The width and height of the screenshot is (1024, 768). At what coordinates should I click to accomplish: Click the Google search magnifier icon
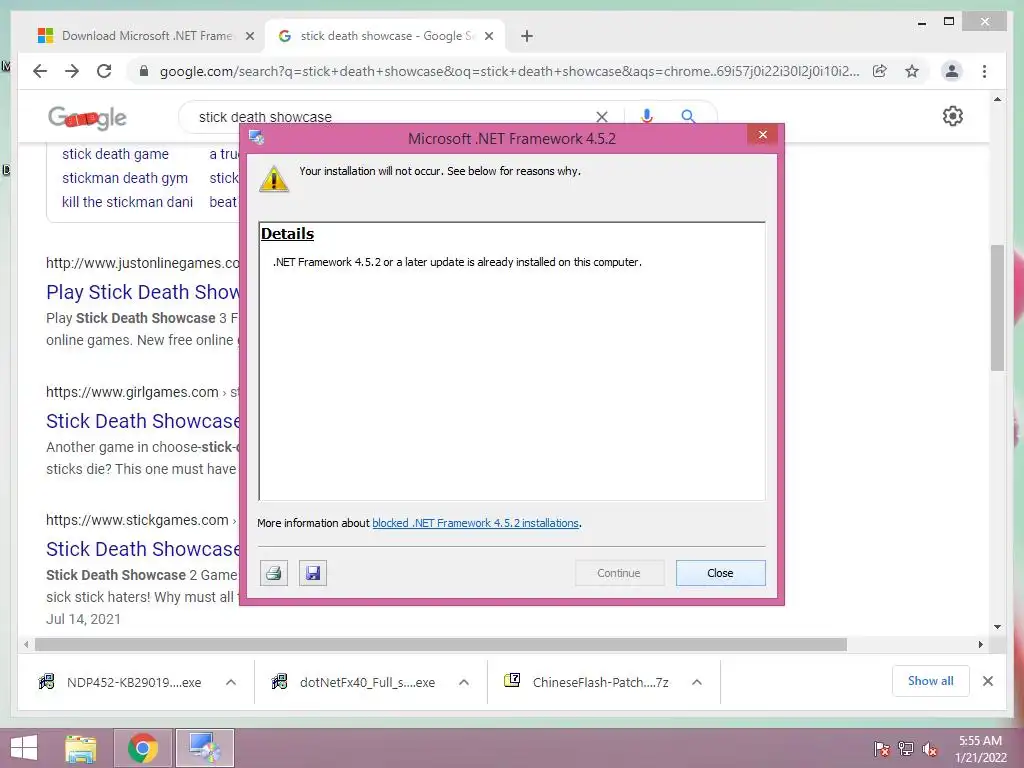688,116
